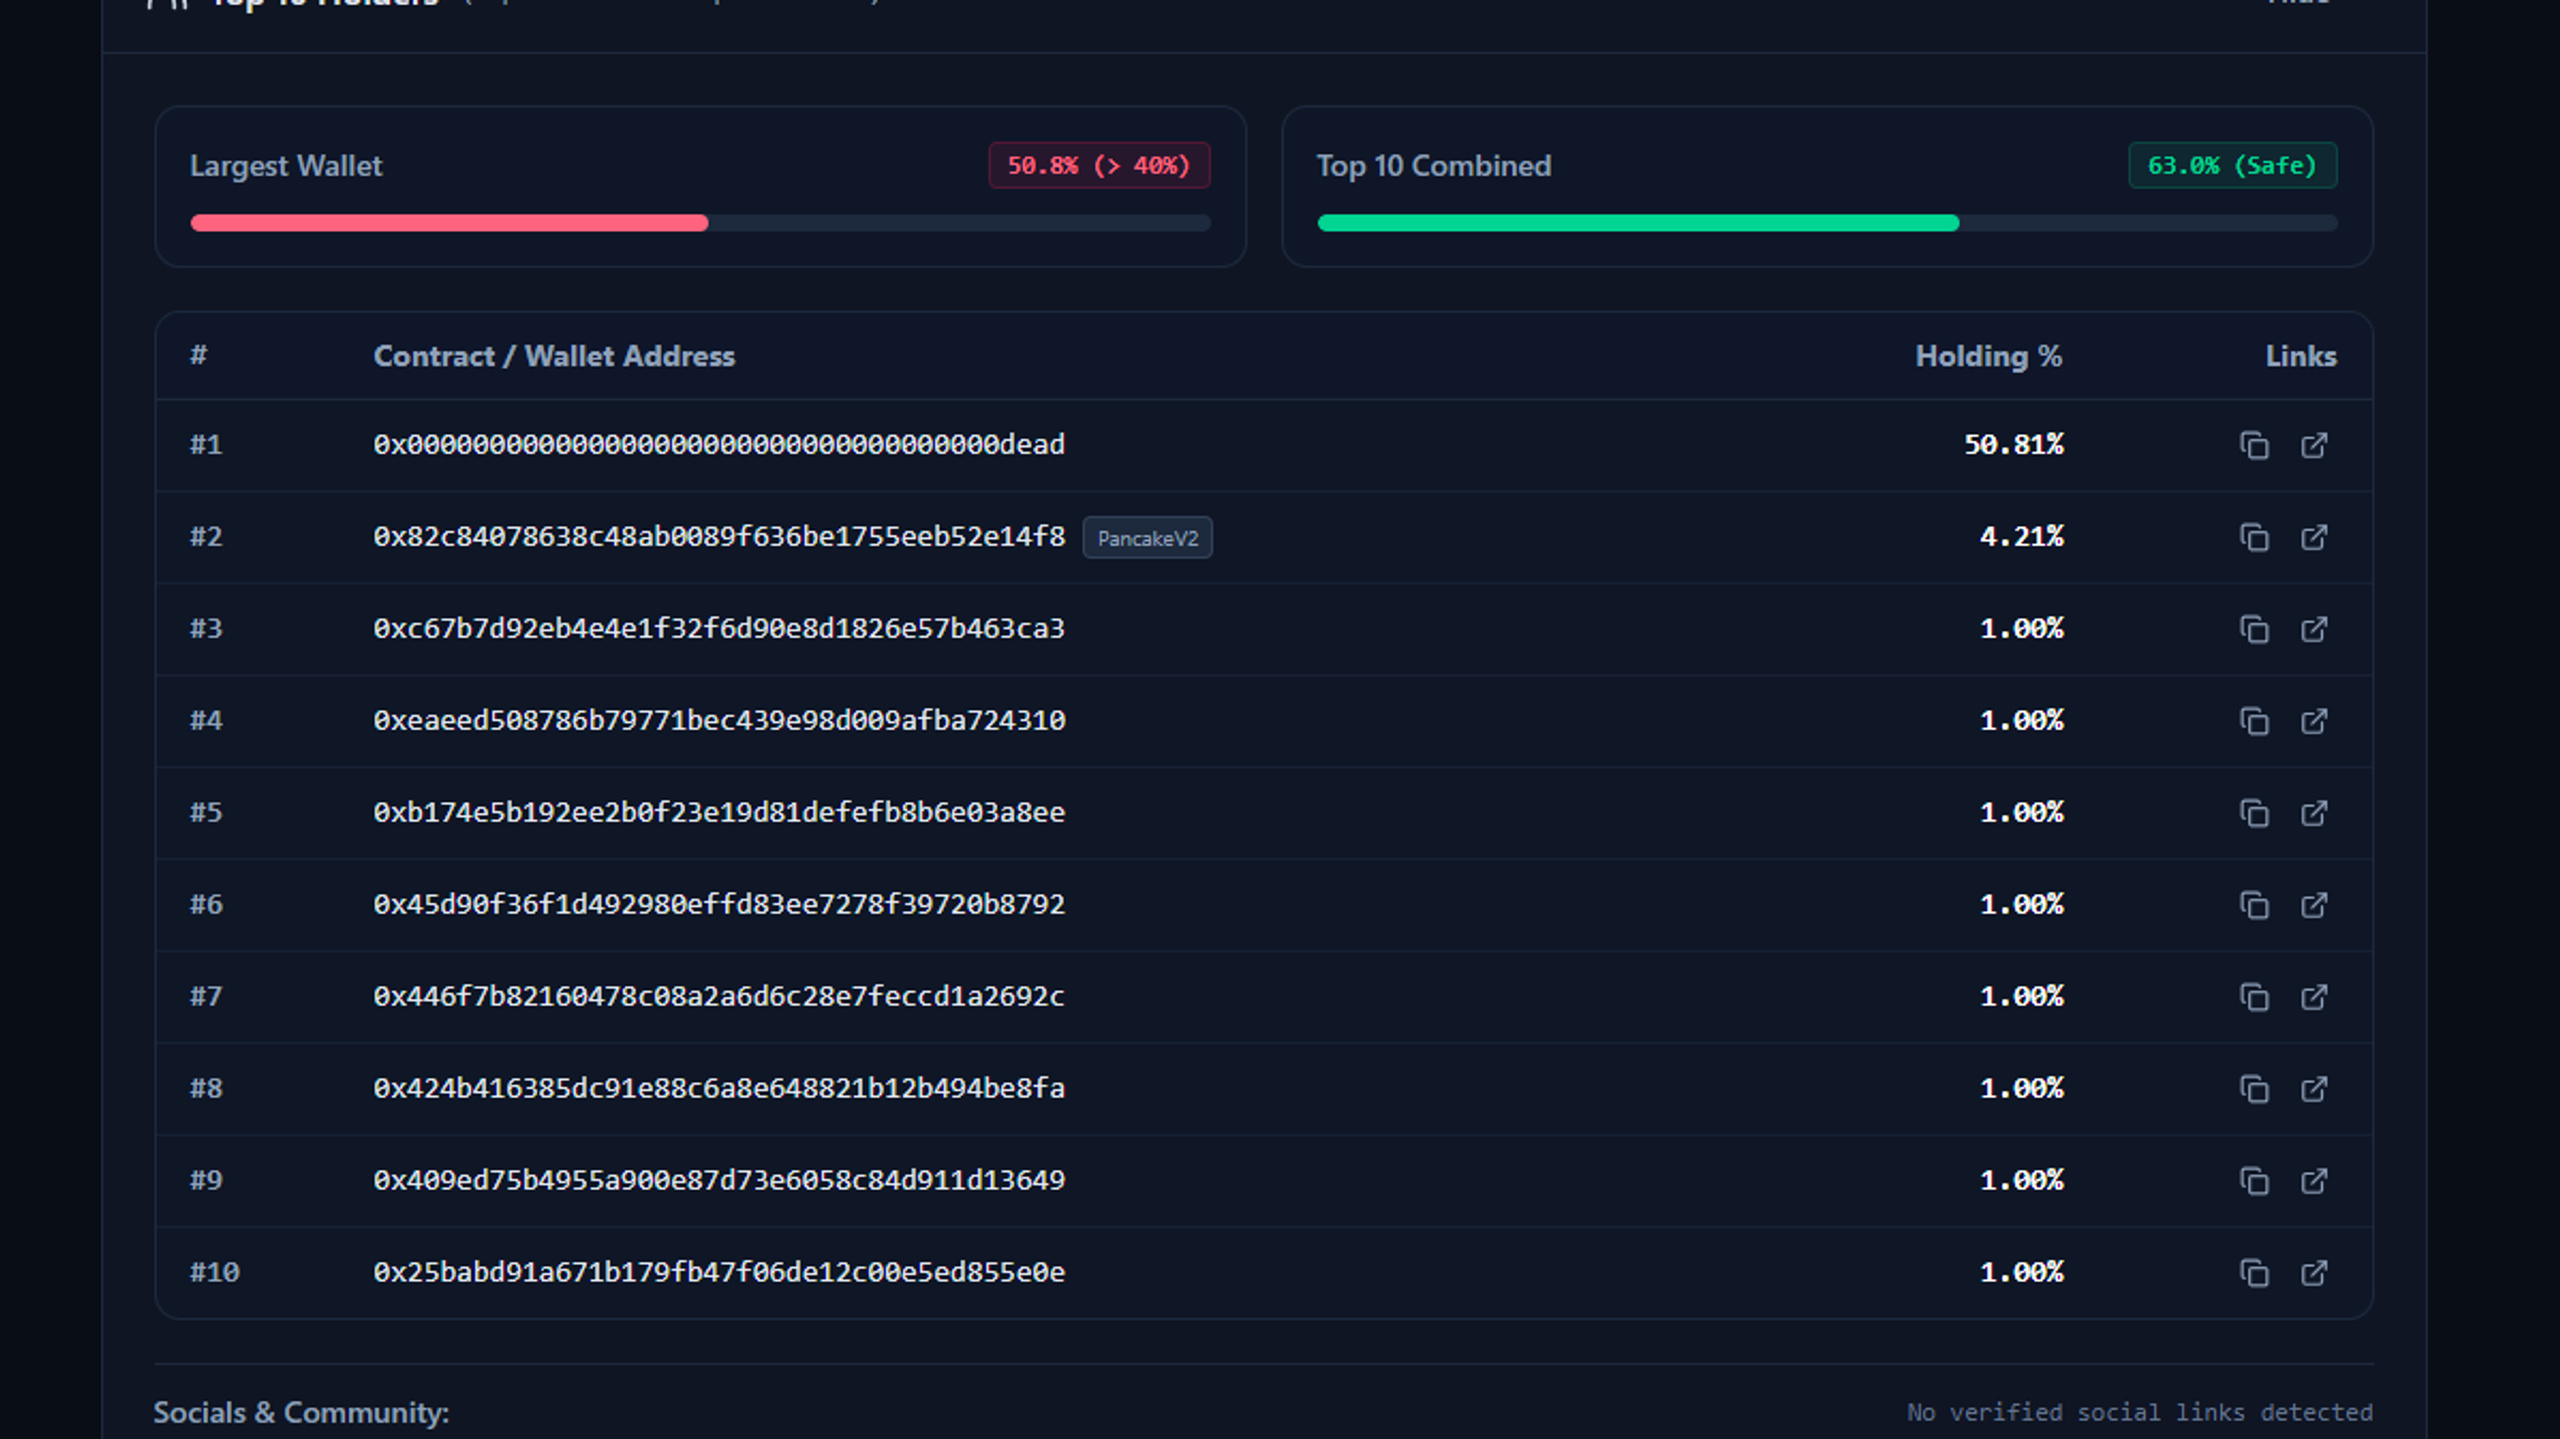This screenshot has height=1439, width=2560.
Task: Open the external link for holder #8
Action: [x=2314, y=1089]
